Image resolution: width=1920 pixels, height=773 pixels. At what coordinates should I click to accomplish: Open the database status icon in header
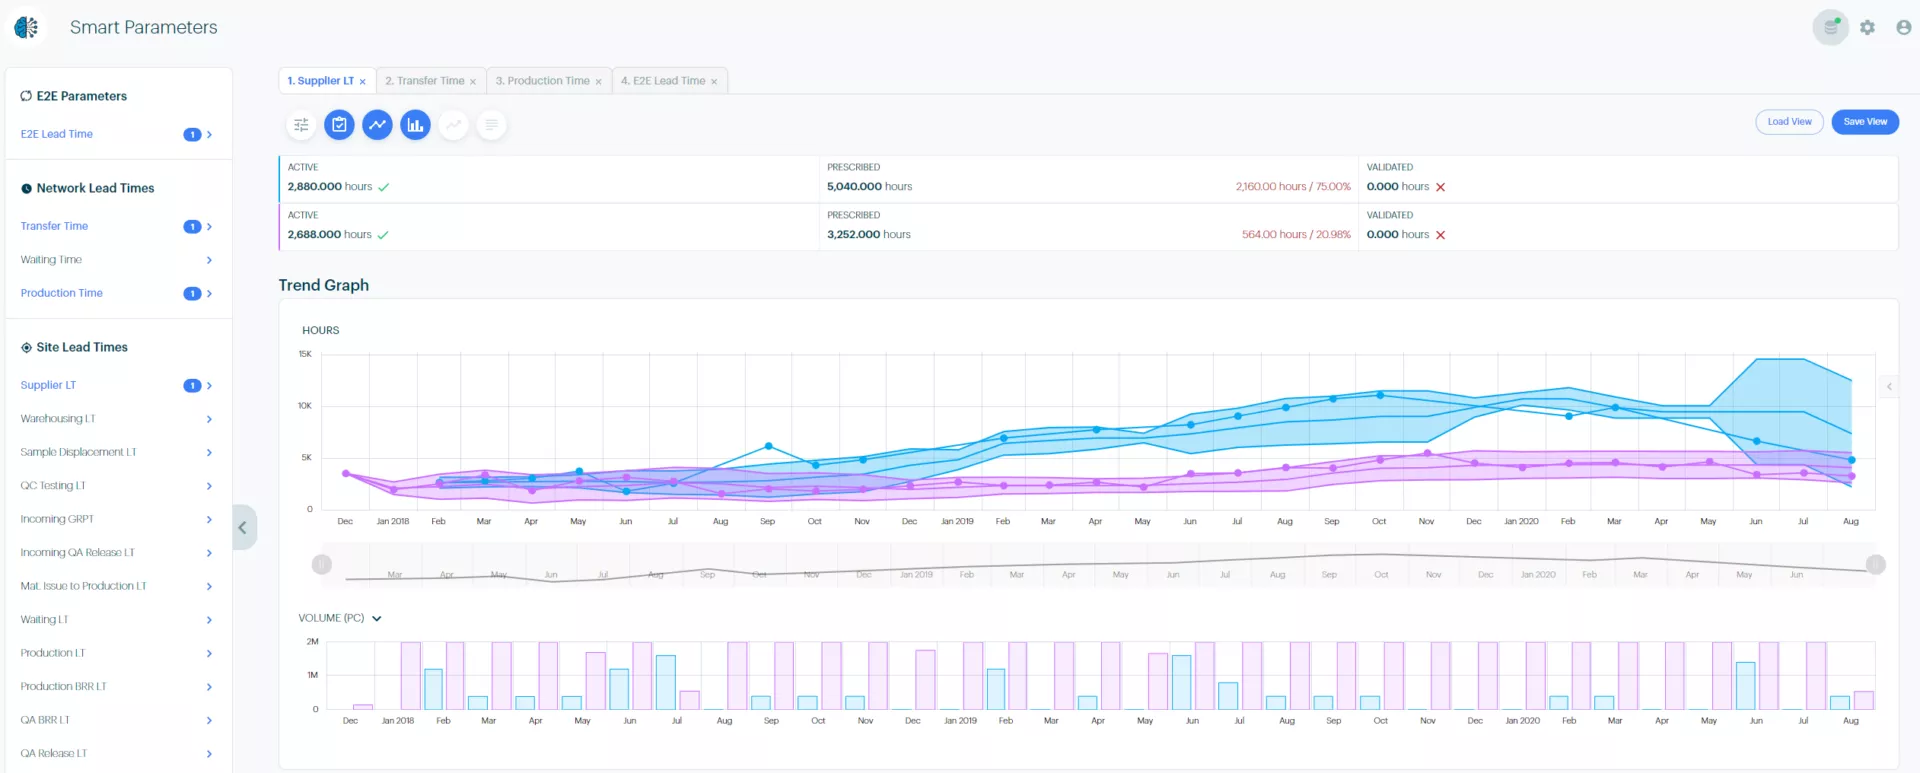[x=1831, y=27]
